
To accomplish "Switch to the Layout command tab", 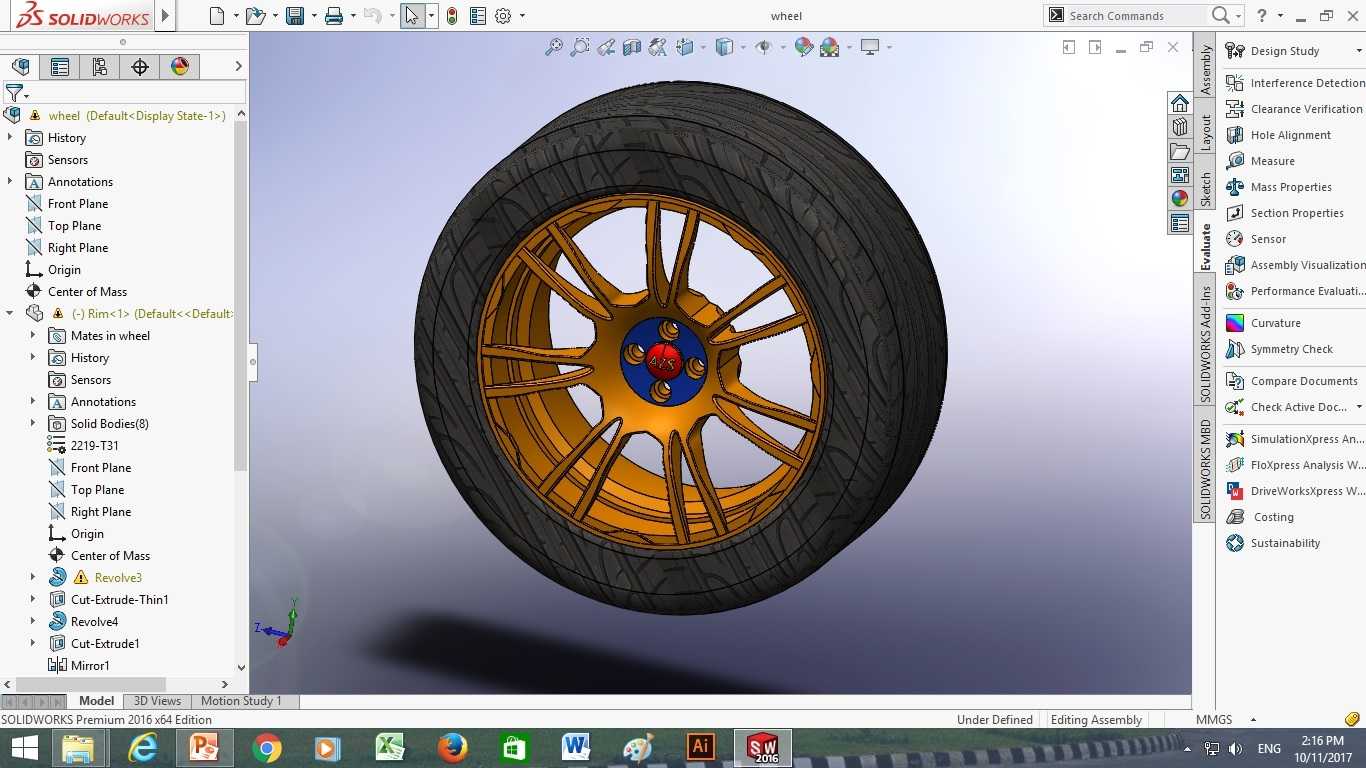I will click(1206, 132).
